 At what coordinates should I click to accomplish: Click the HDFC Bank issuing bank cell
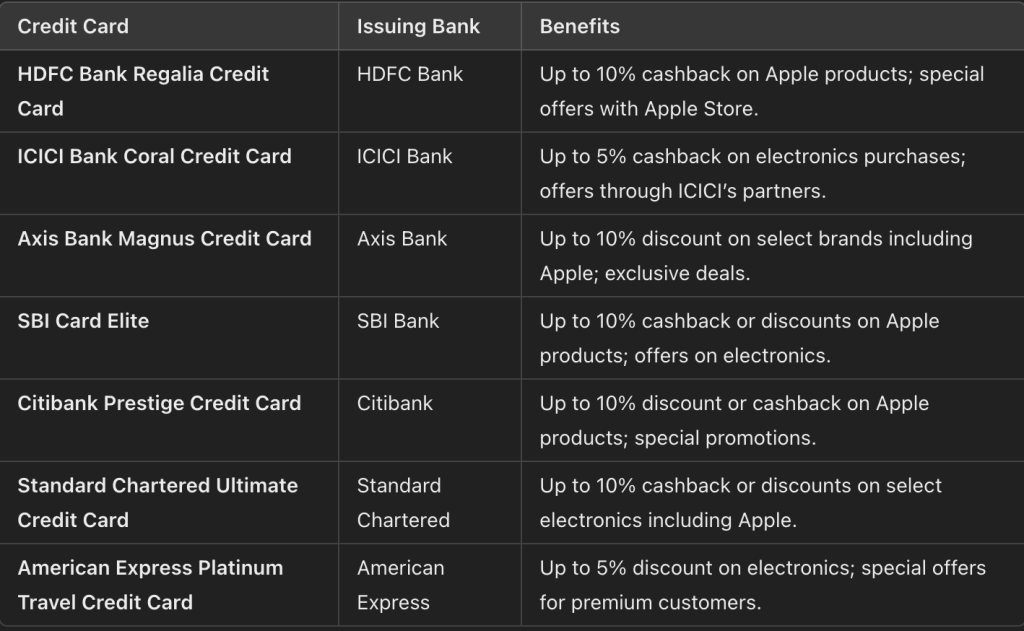pos(409,74)
